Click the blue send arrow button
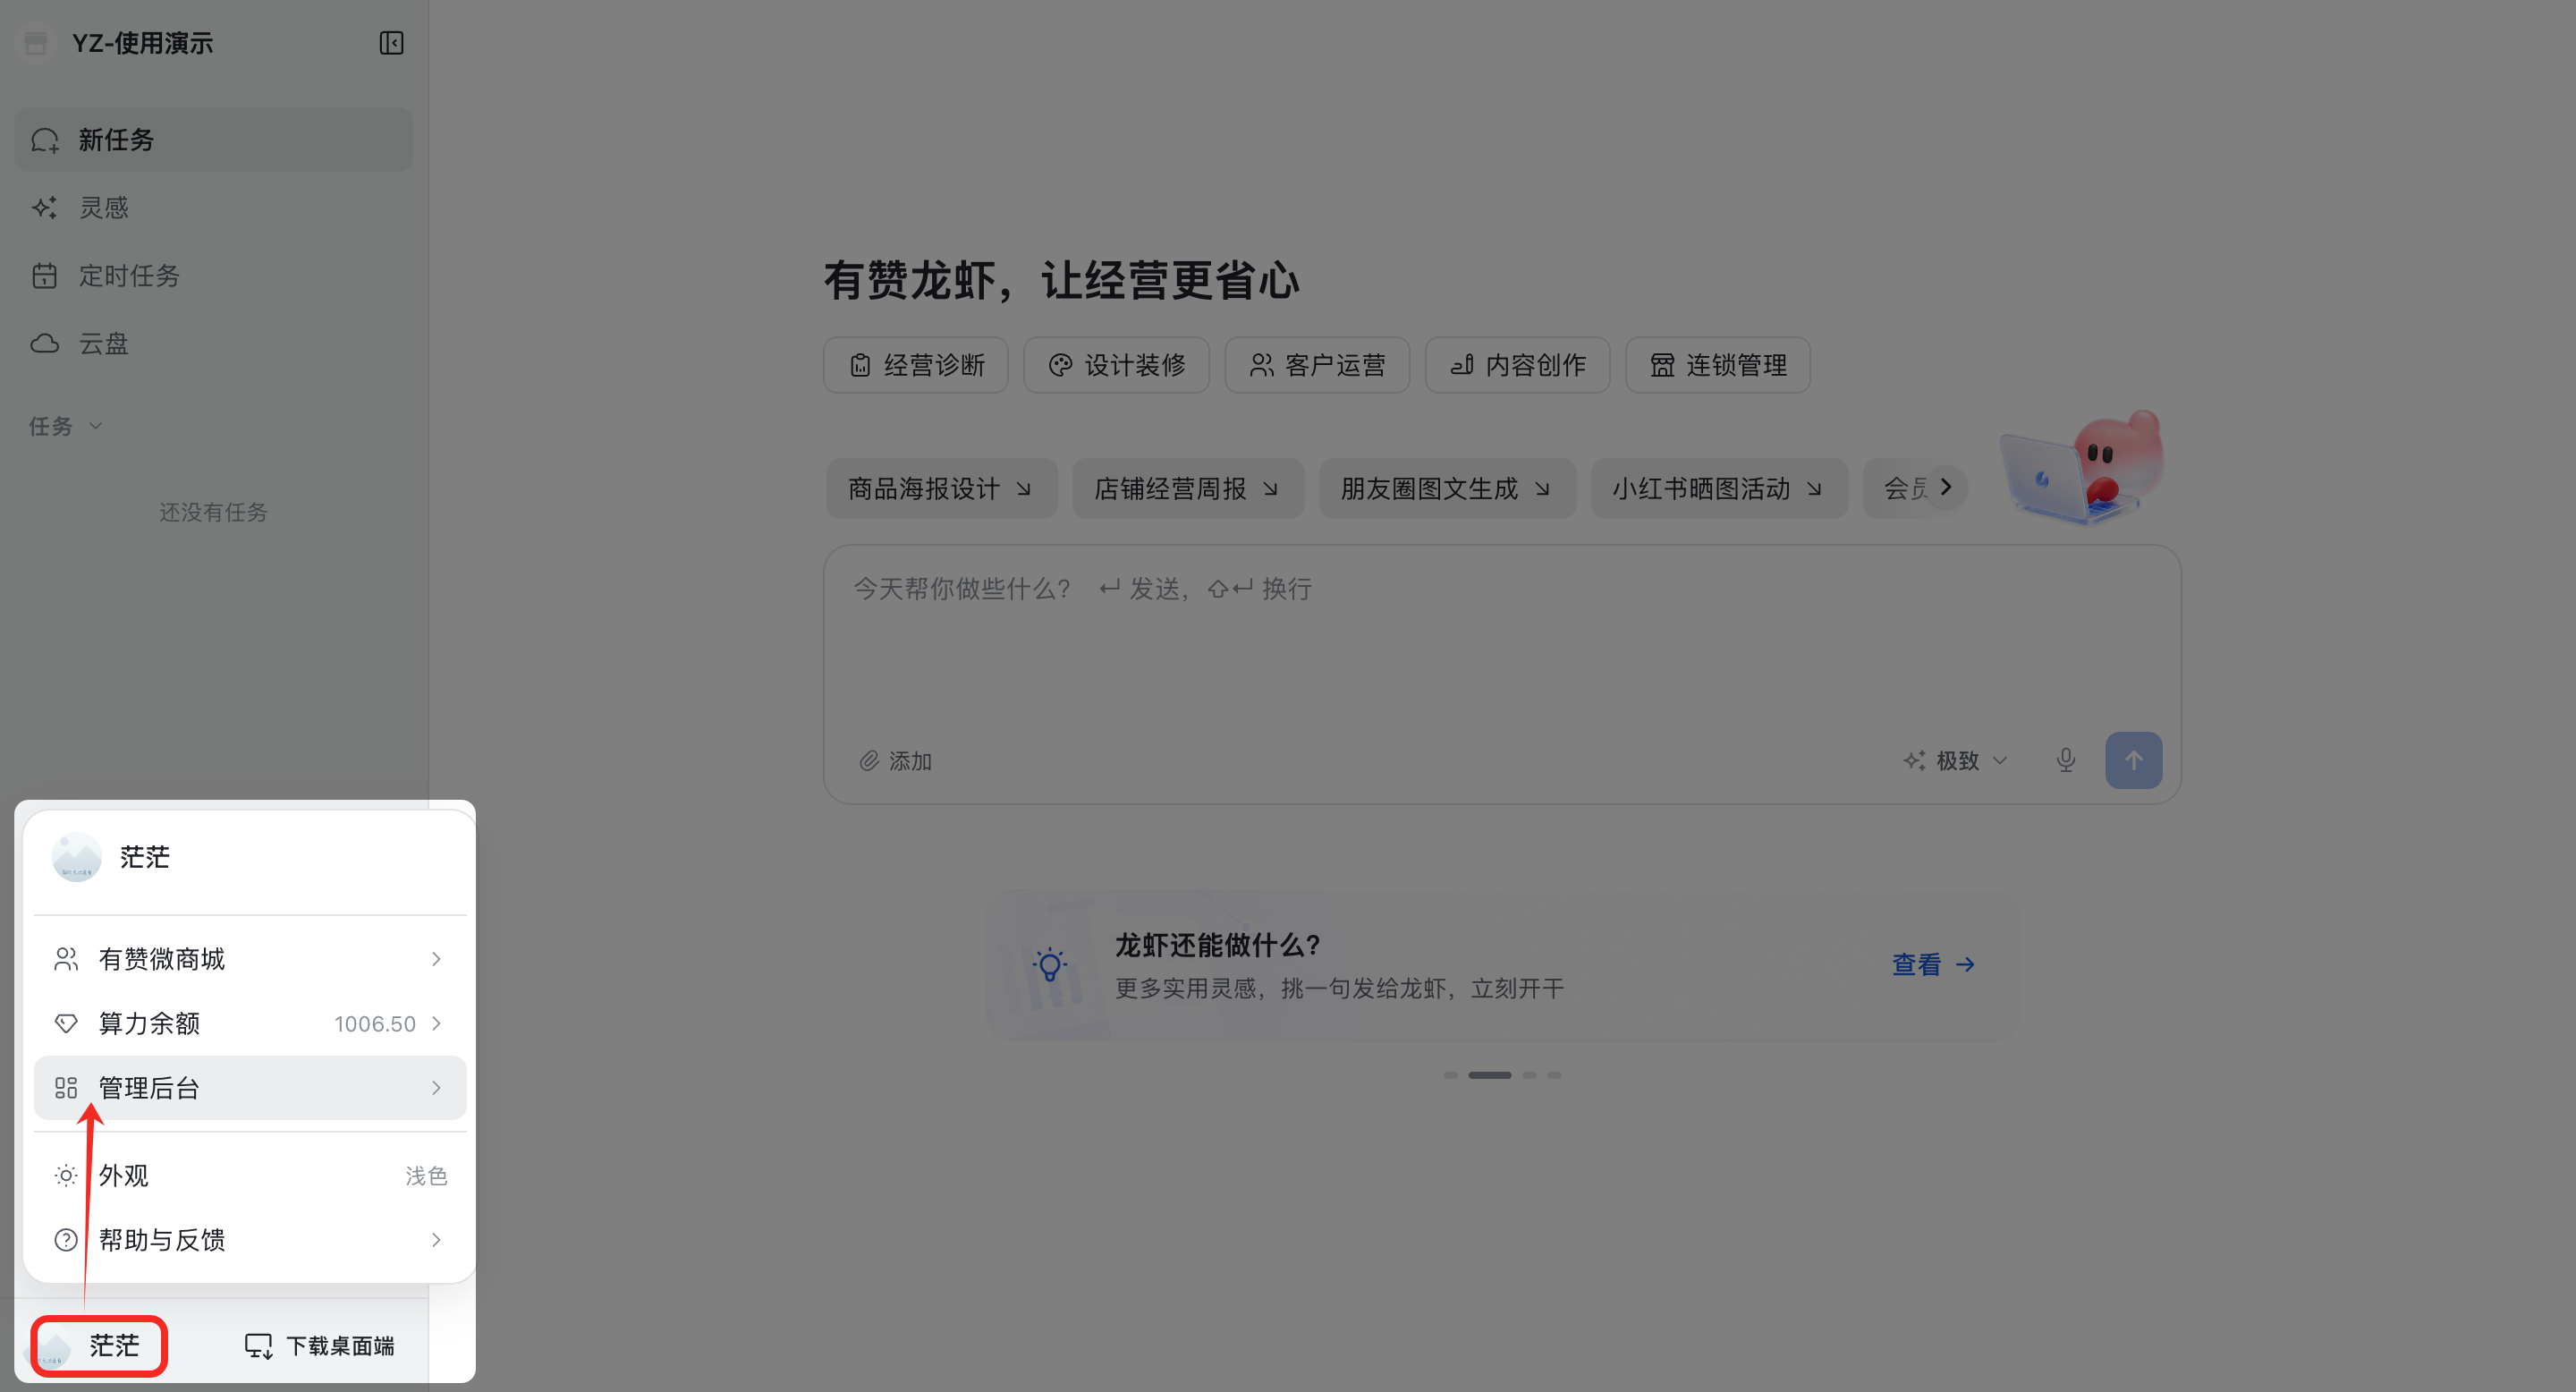The image size is (2576, 1392). point(2133,760)
